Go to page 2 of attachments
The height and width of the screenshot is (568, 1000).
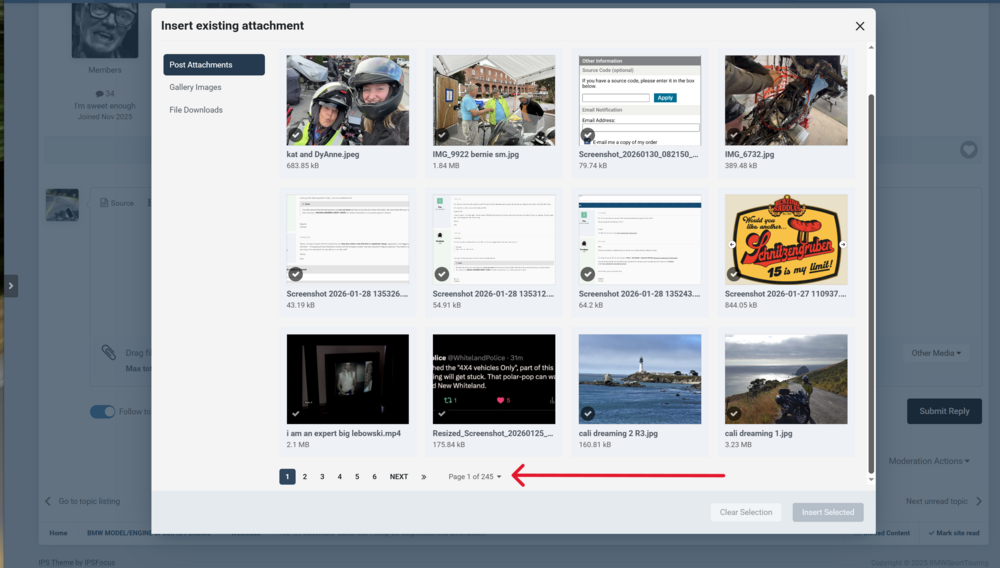click(305, 477)
